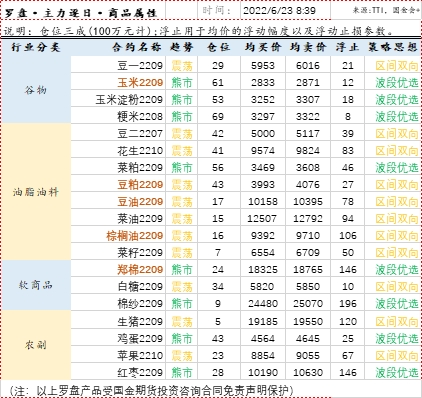Select the 红枣2209 contract cell

140,373
